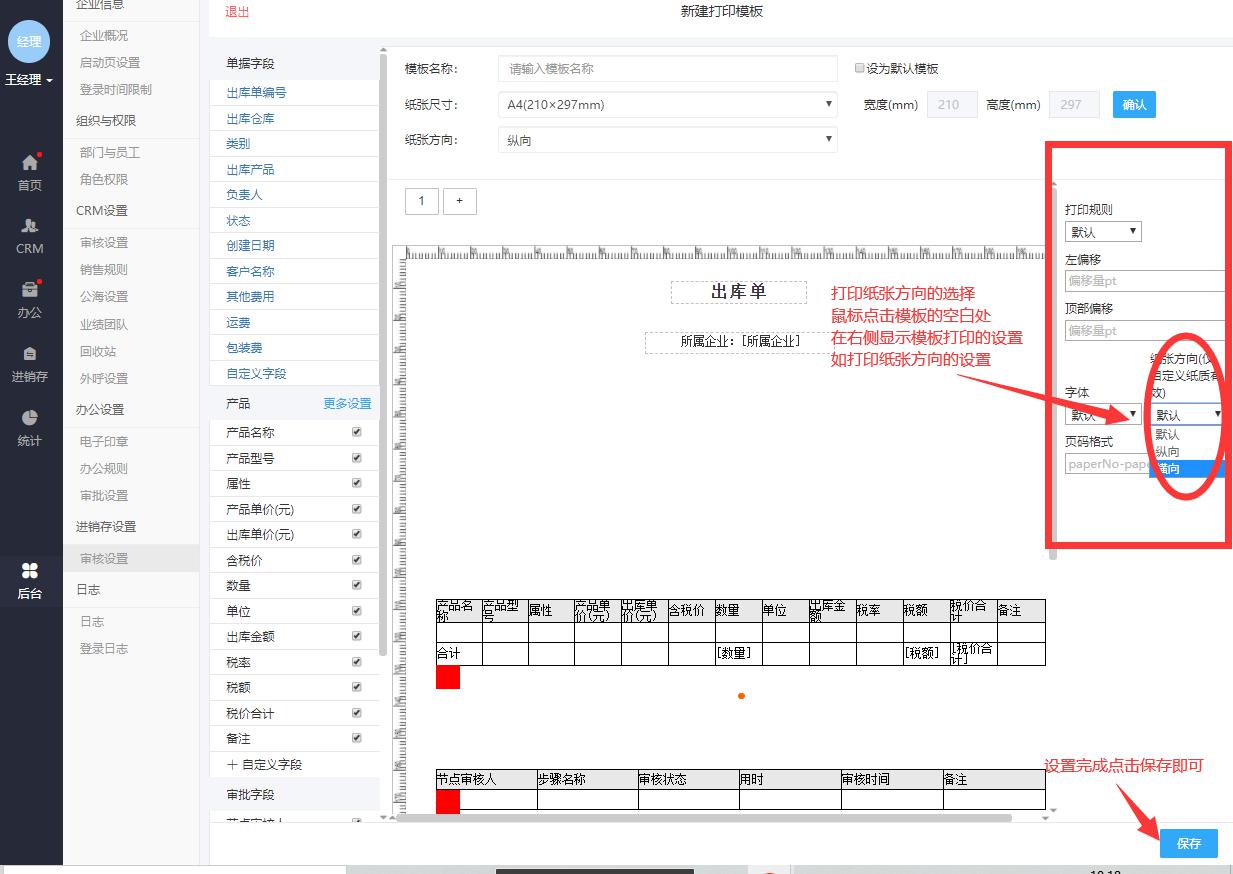Image resolution: width=1233 pixels, height=874 pixels.
Task: Choose 默认 option in the open orientation list
Action: (x=1186, y=434)
